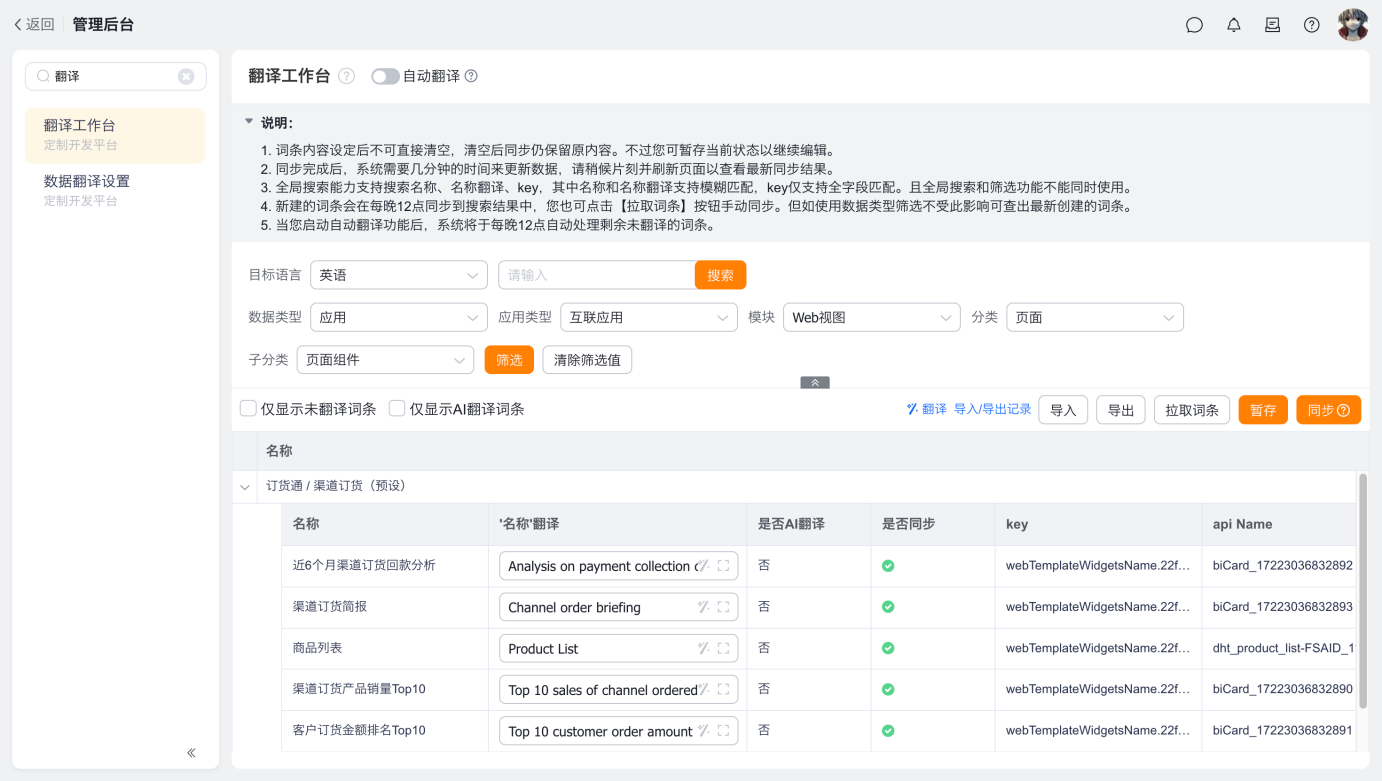The image size is (1382, 781).
Task: Open the 导入/导出记录 link
Action: tap(992, 409)
